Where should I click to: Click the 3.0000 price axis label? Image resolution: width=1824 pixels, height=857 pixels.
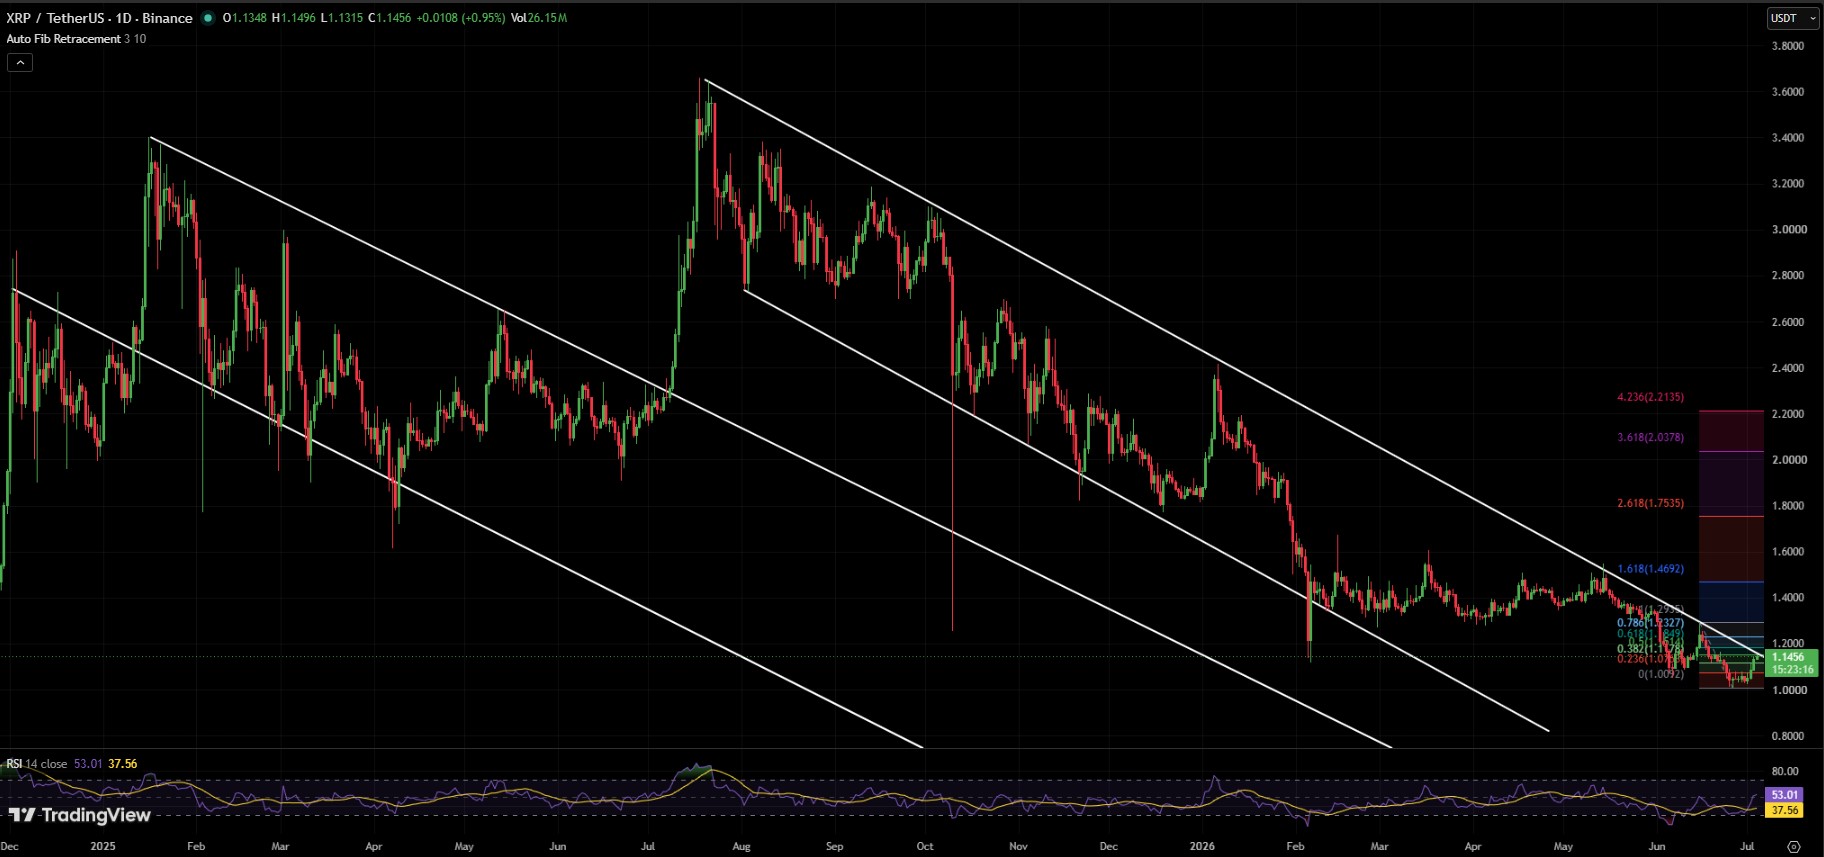1789,229
